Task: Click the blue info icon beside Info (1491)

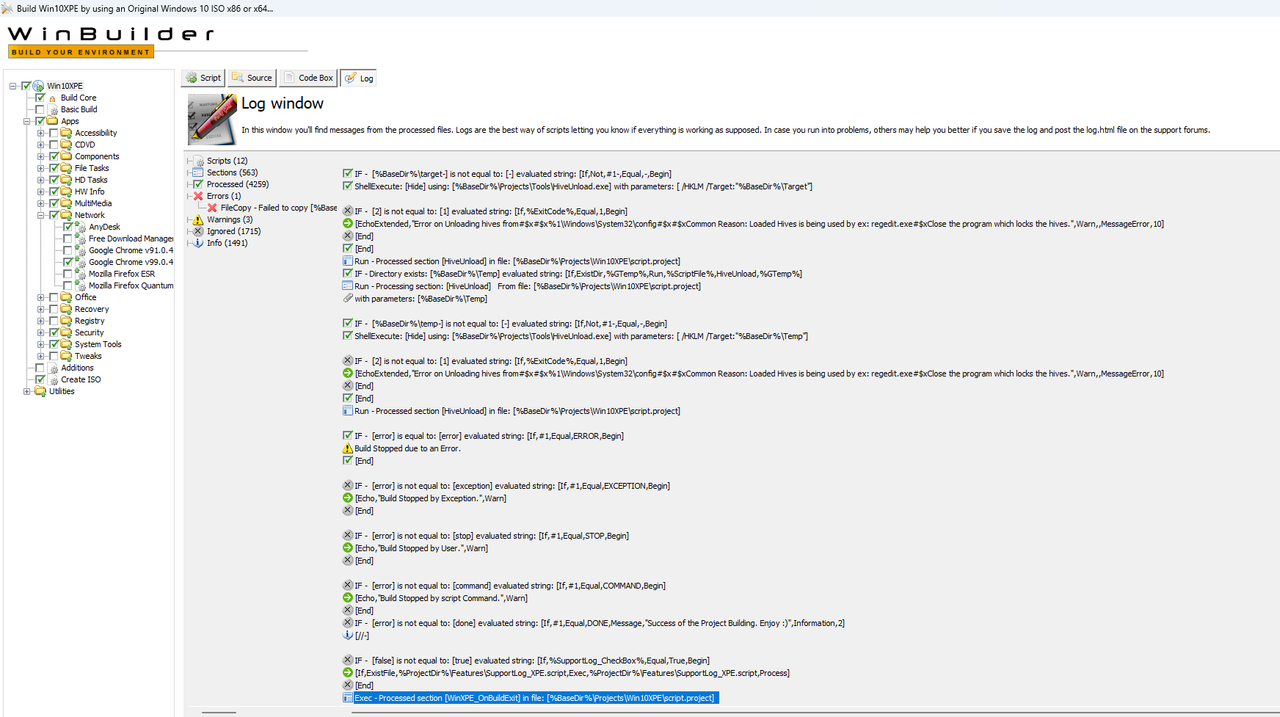Action: tap(198, 243)
